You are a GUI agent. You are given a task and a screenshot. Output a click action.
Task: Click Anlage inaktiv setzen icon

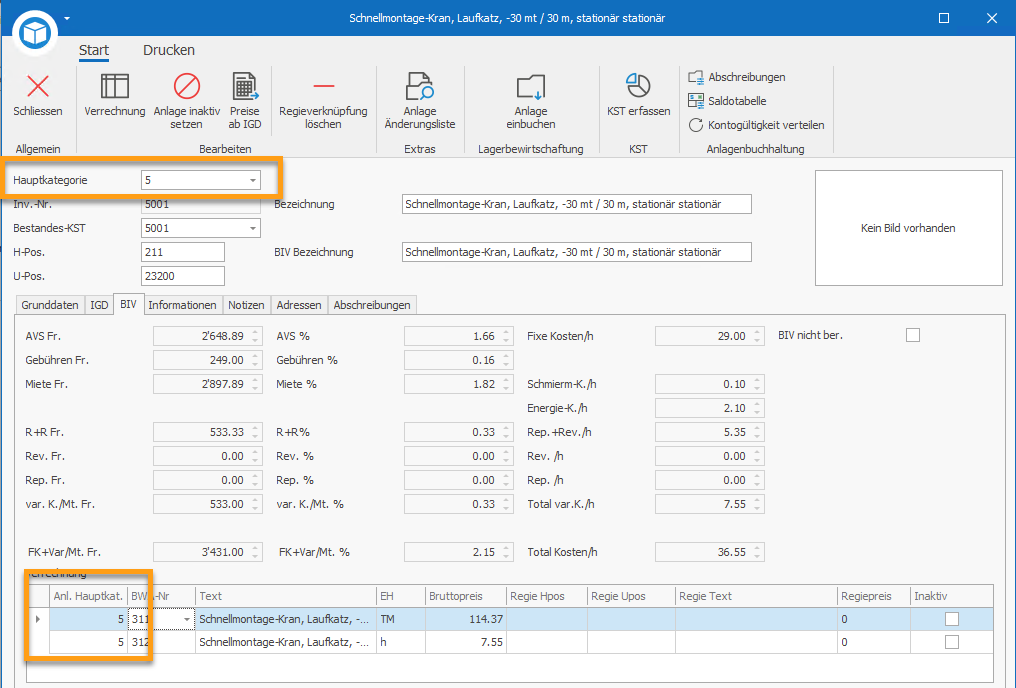[187, 86]
